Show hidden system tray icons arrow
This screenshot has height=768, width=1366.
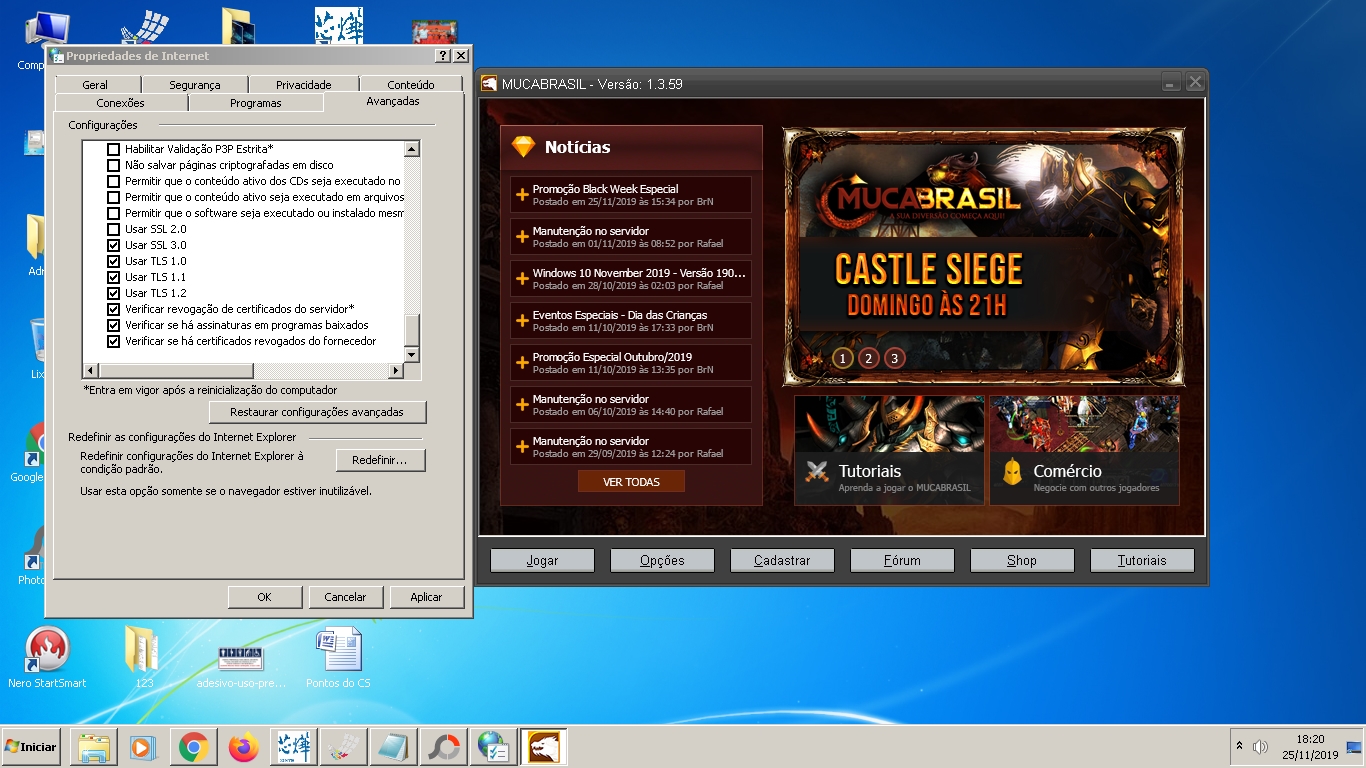1240,746
